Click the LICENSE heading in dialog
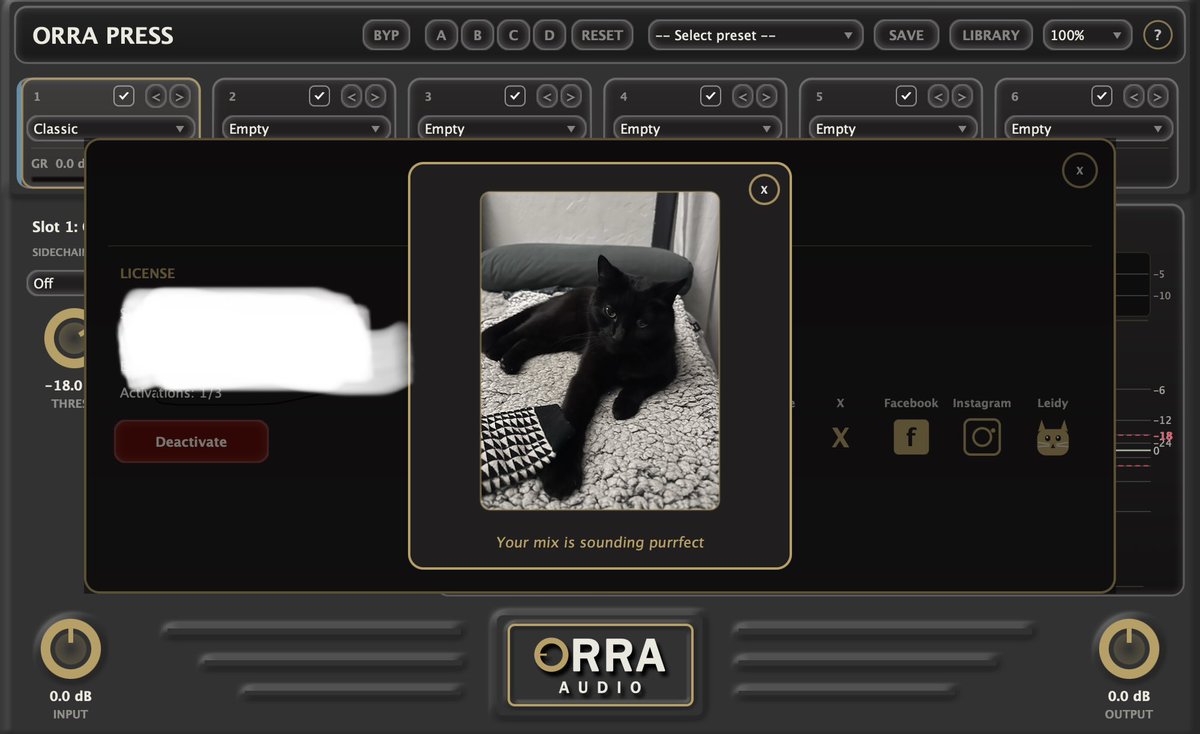The height and width of the screenshot is (734, 1200). coord(148,273)
